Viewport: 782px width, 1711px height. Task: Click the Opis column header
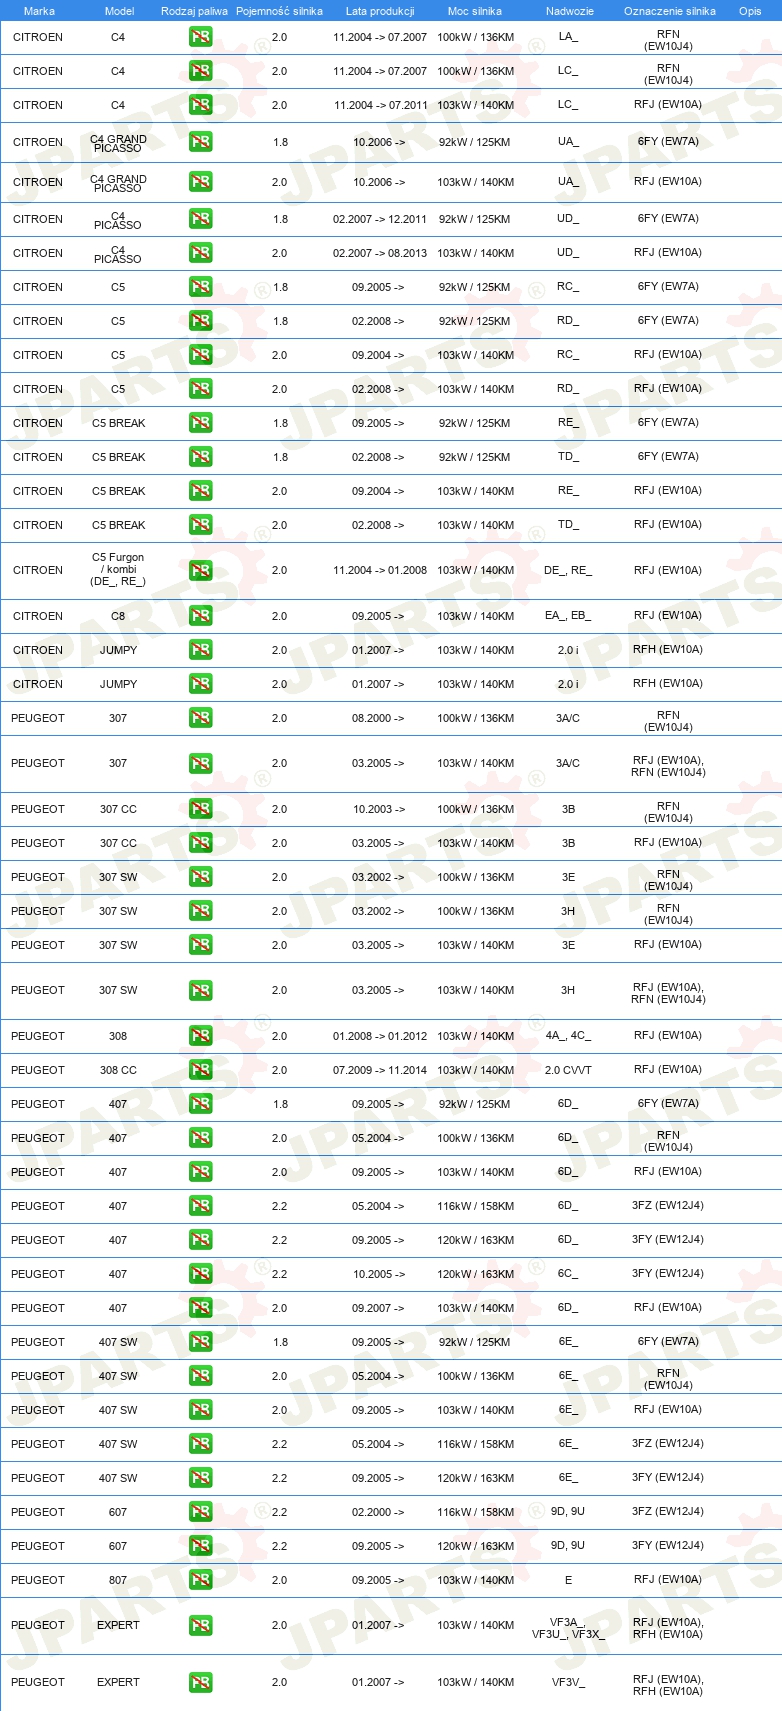point(750,11)
